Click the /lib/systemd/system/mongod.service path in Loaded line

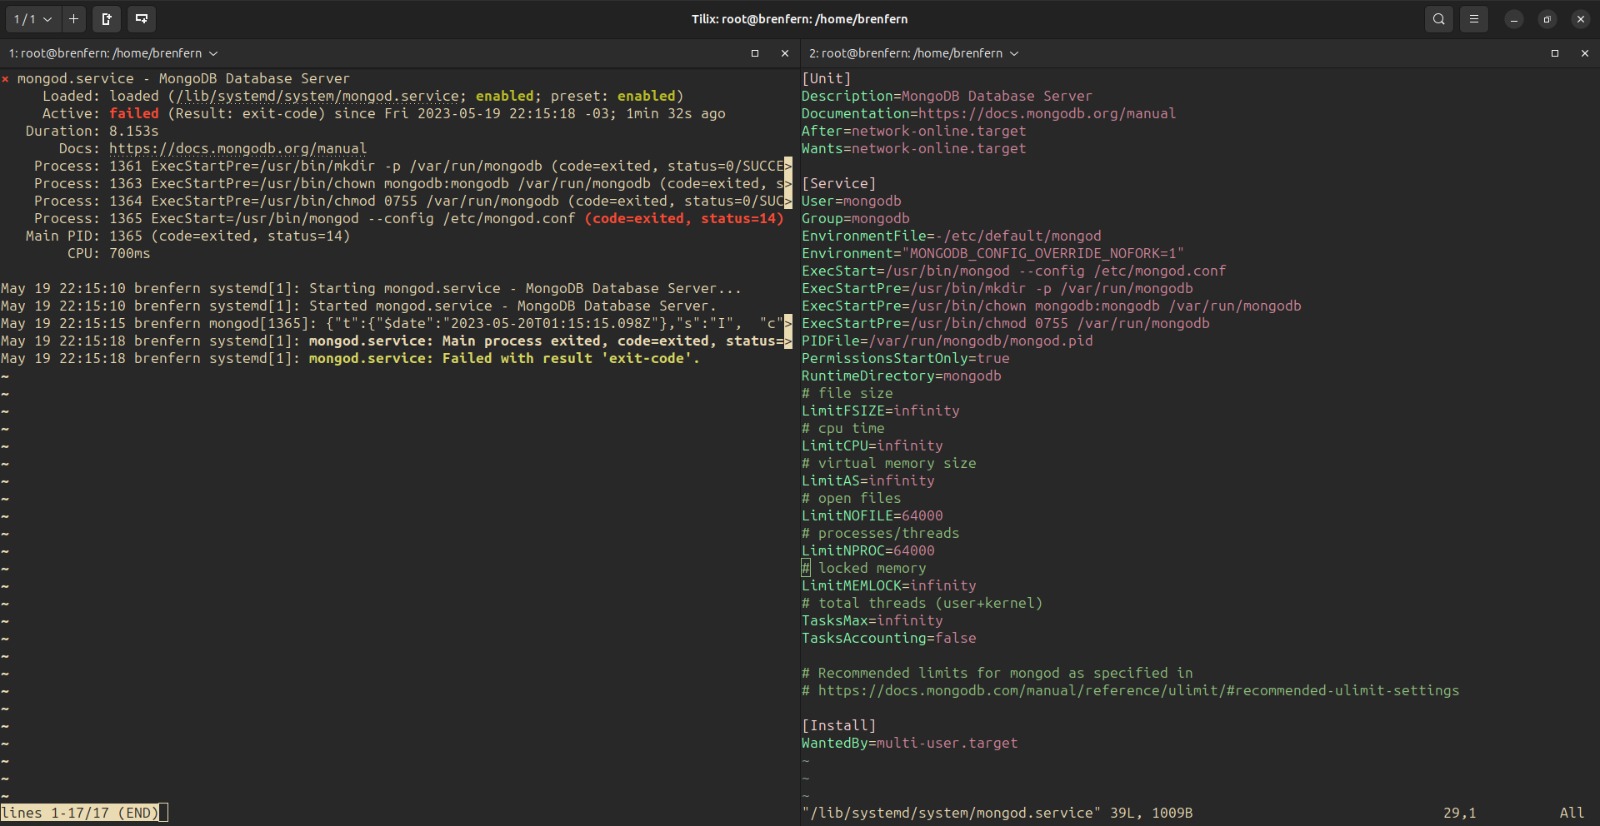coord(317,97)
